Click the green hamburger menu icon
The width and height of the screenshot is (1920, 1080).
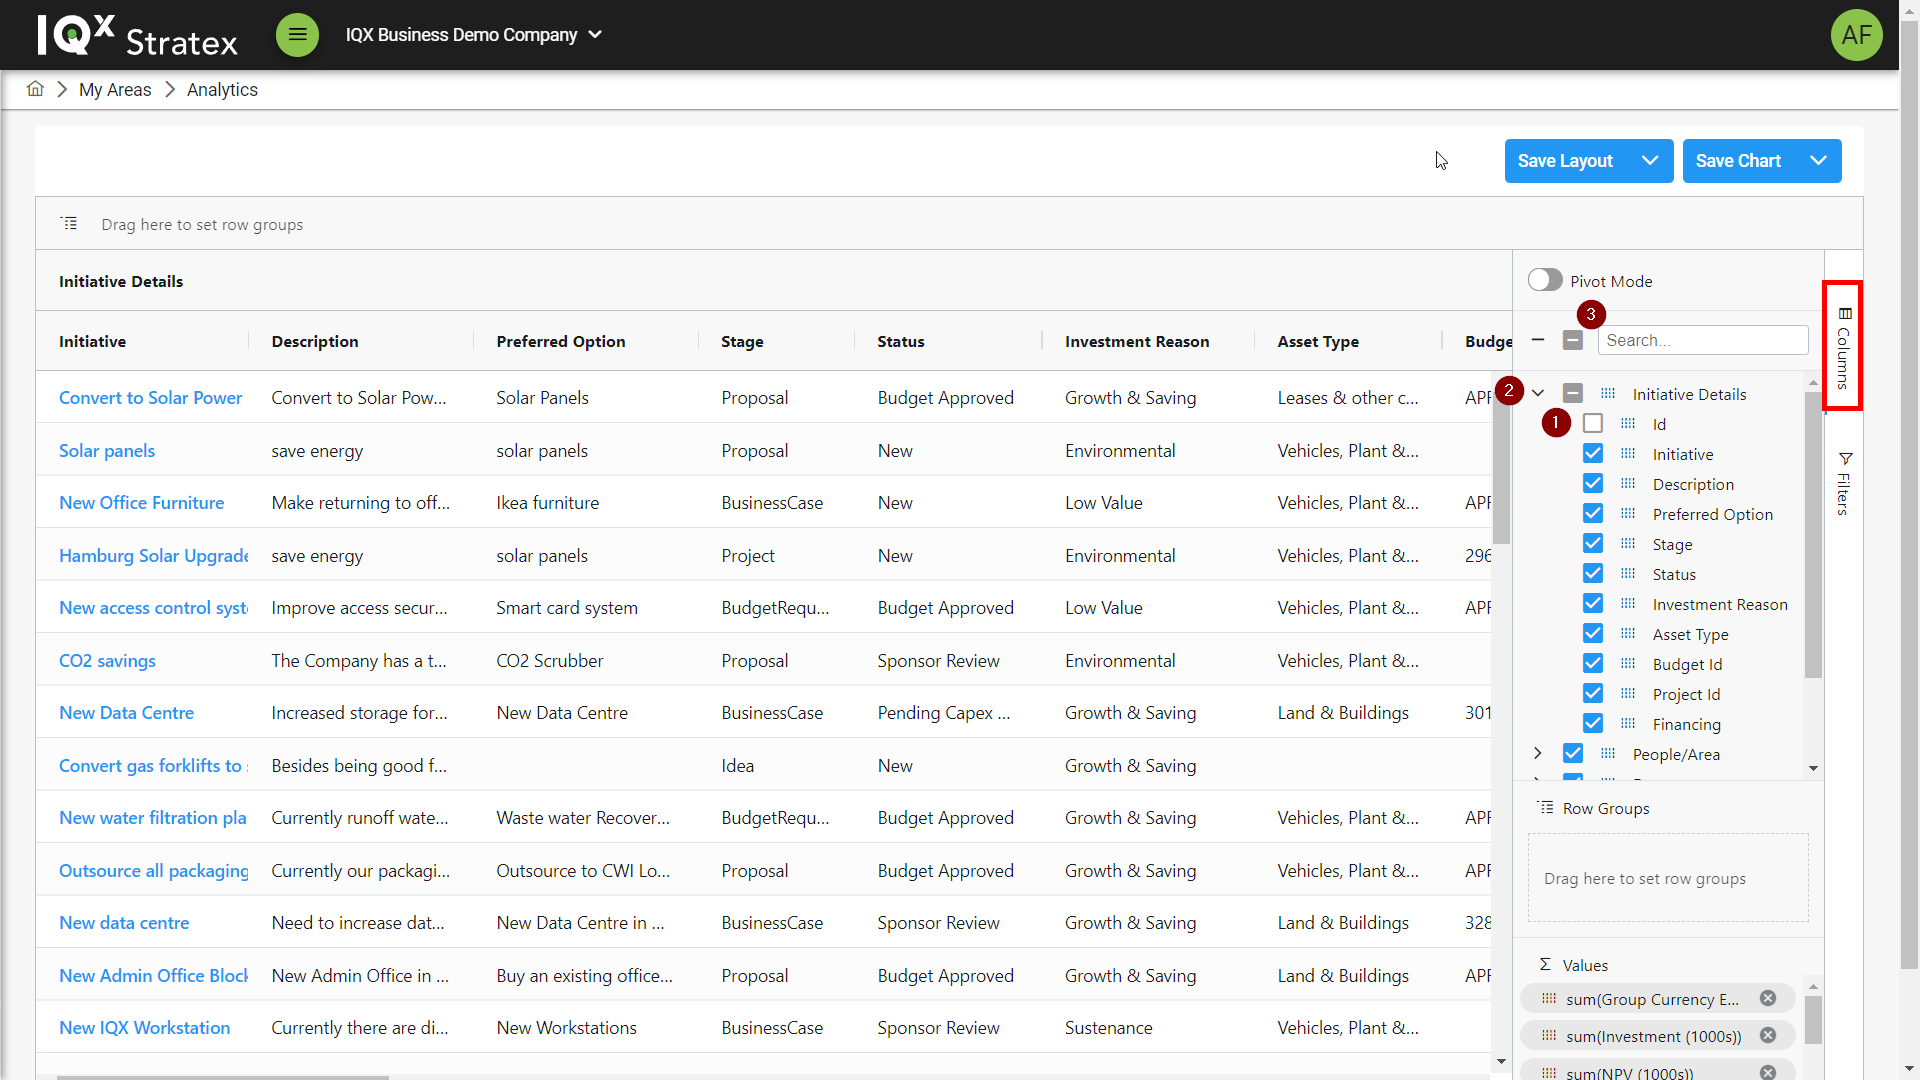point(297,35)
